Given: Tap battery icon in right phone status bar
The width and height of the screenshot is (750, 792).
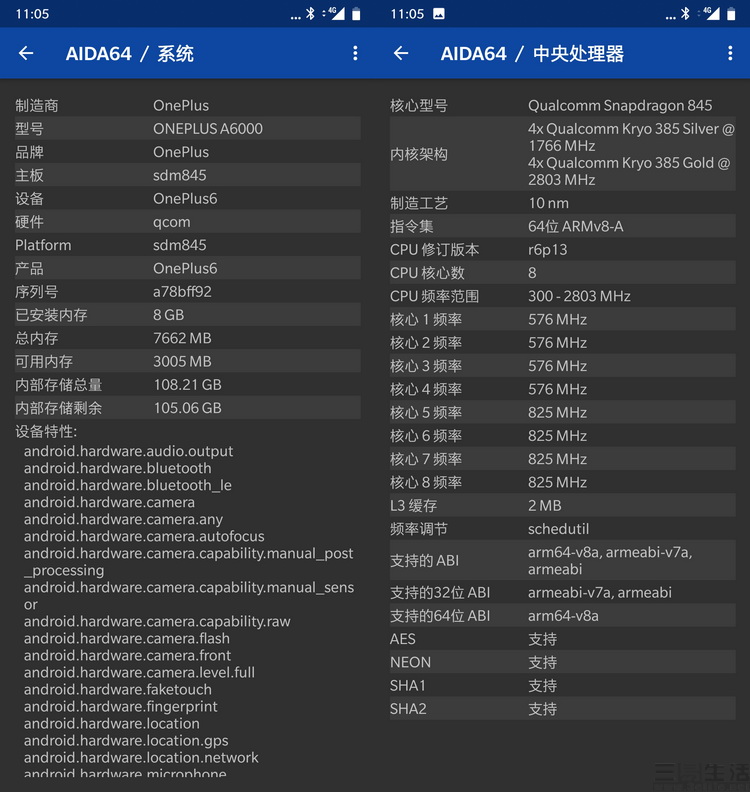Looking at the screenshot, I should (x=732, y=14).
